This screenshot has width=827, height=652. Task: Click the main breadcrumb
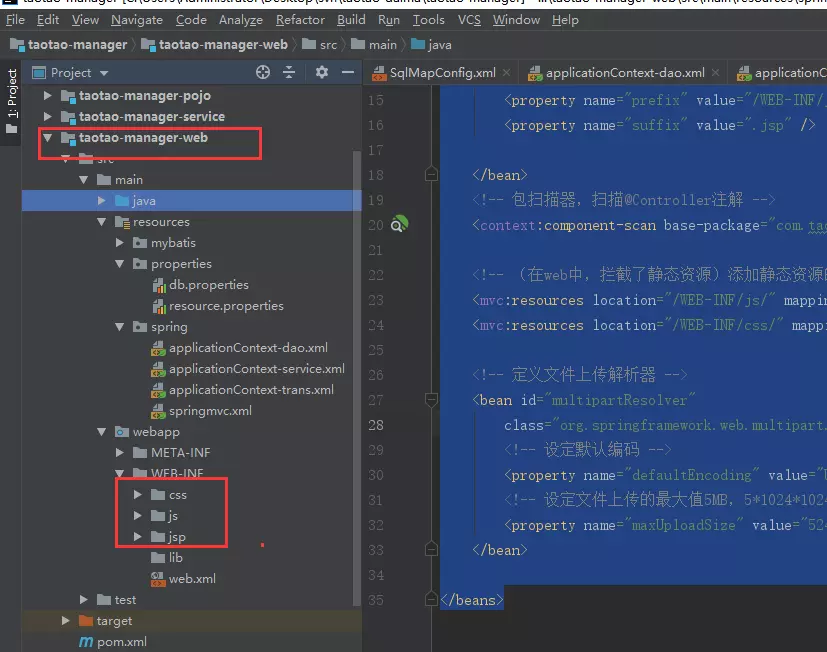tap(374, 45)
